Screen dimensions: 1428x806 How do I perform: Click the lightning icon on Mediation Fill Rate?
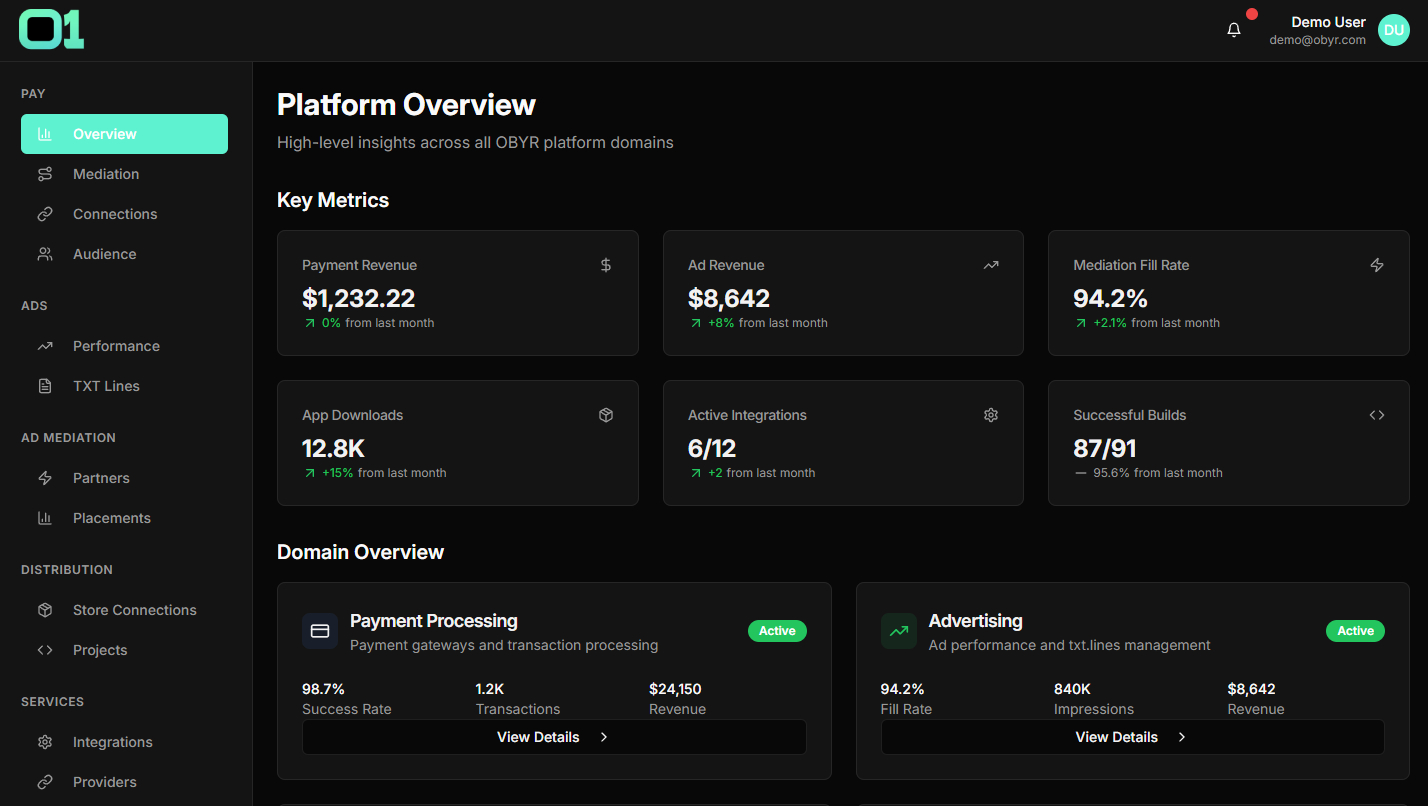point(1377,265)
